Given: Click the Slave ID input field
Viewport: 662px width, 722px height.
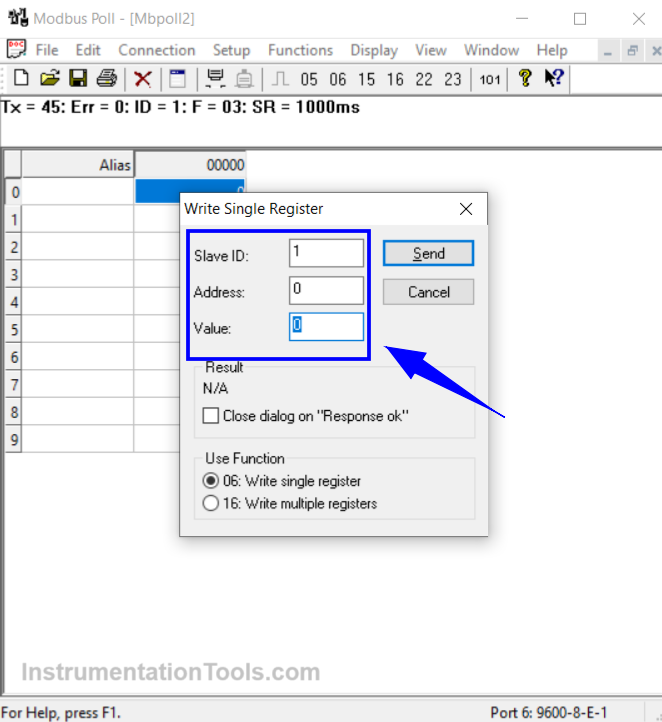Looking at the screenshot, I should click(x=327, y=254).
